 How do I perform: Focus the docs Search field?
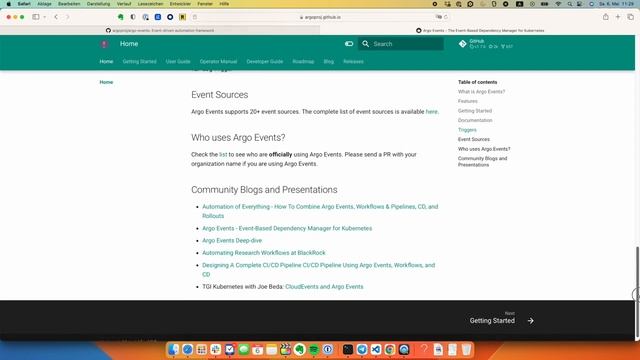click(401, 44)
